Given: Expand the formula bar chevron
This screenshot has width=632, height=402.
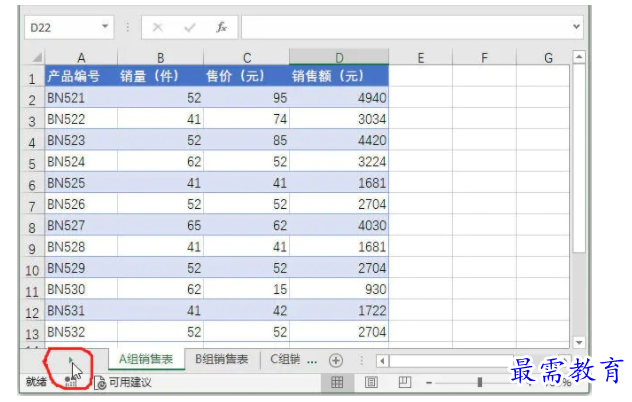Looking at the screenshot, I should [x=576, y=27].
